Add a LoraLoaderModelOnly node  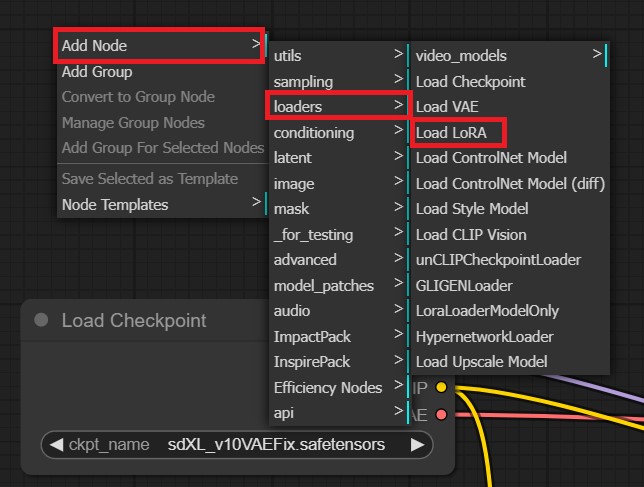(510, 310)
